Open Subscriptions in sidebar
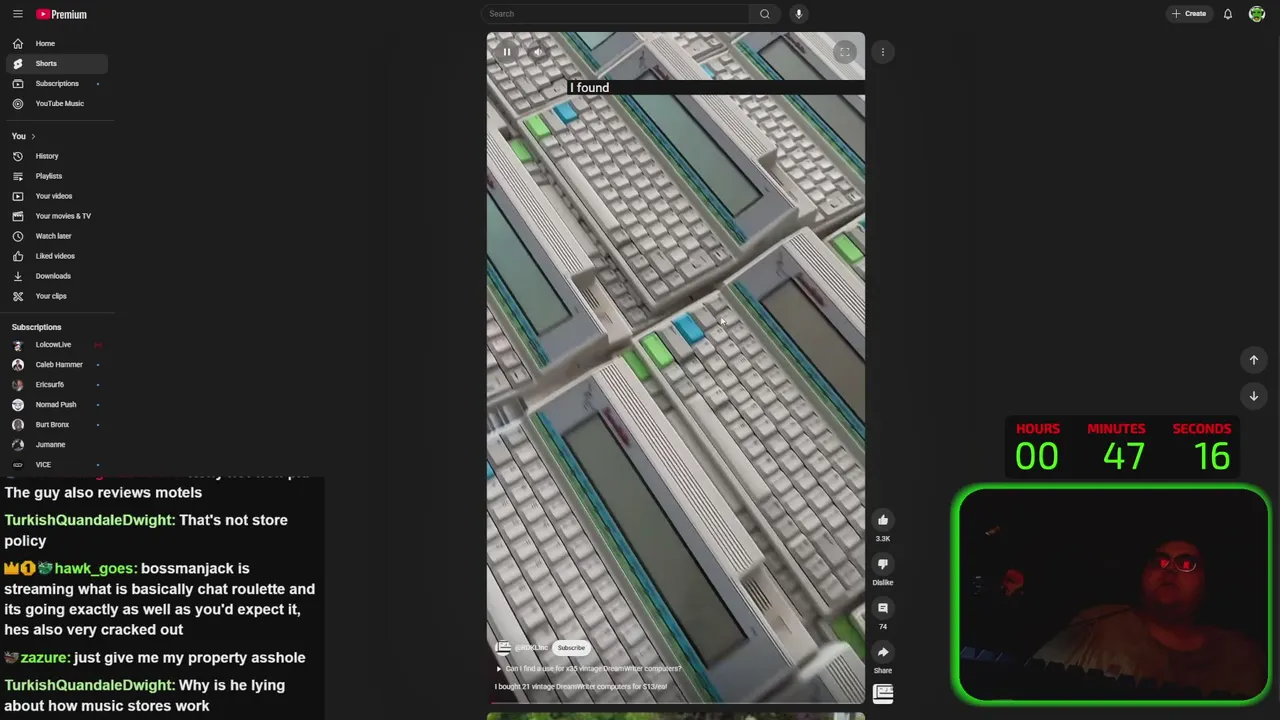 click(57, 84)
